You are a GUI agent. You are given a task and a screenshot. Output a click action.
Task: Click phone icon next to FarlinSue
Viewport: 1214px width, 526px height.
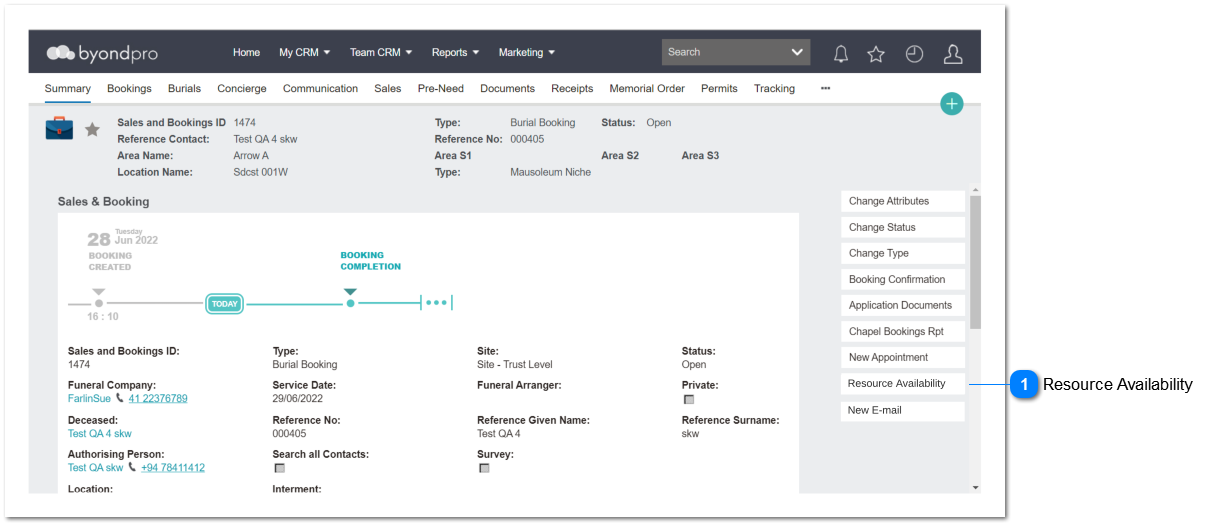pos(120,398)
